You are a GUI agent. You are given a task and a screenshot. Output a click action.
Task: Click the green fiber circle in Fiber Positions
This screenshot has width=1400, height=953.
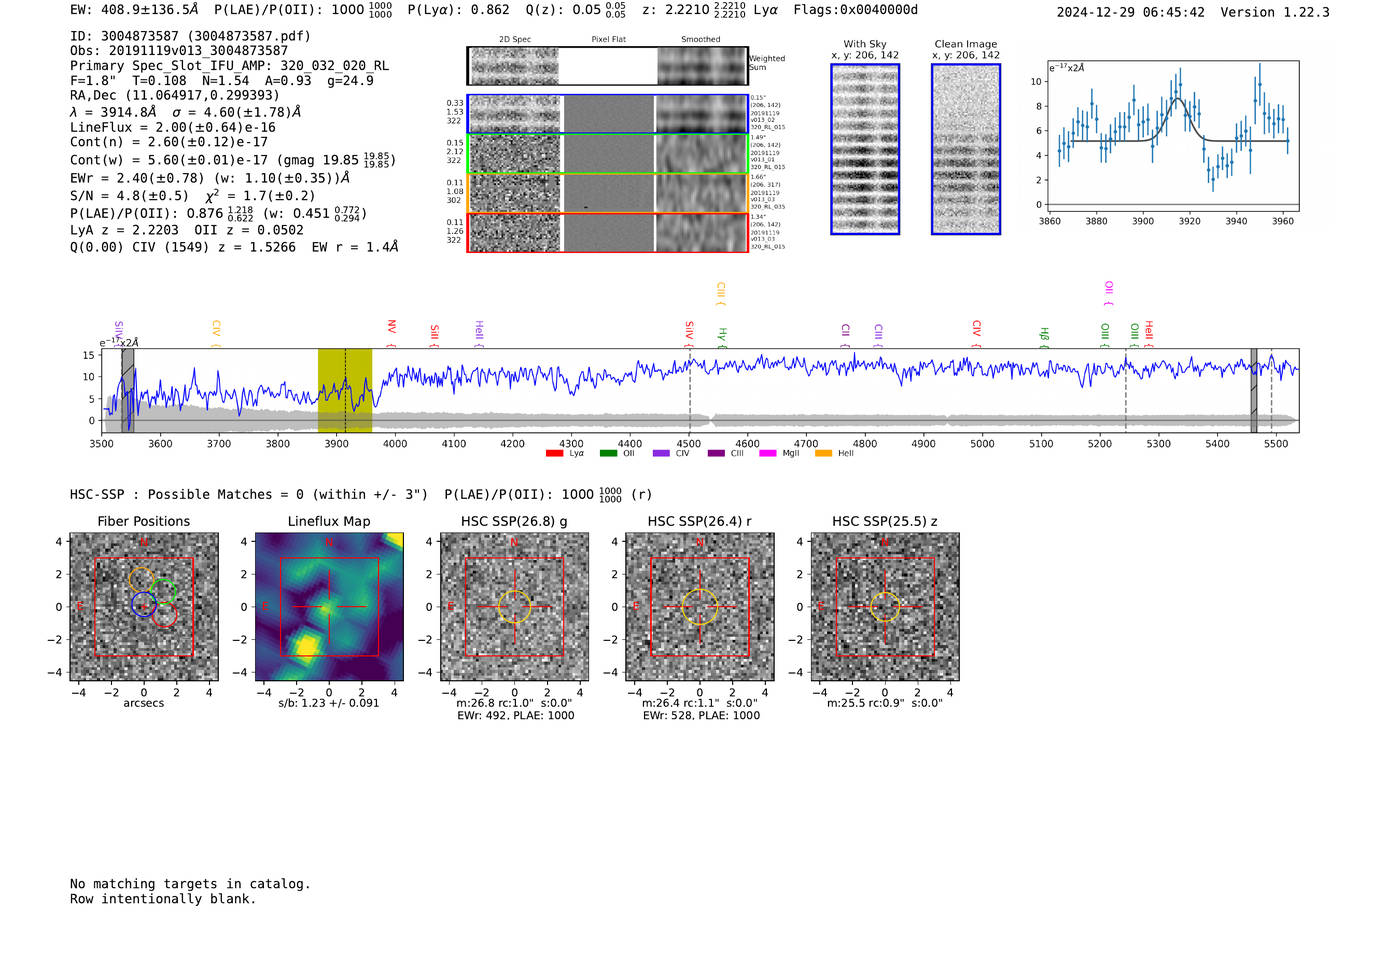(165, 592)
